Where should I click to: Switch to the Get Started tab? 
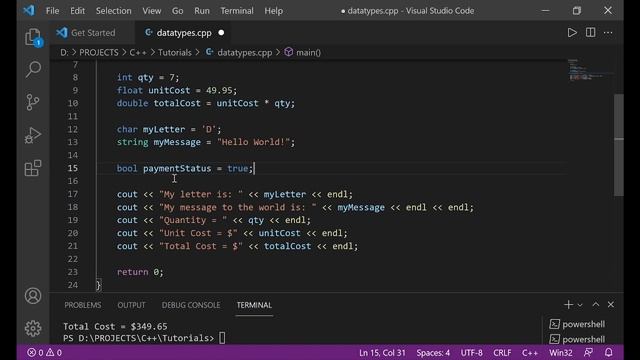click(93, 33)
